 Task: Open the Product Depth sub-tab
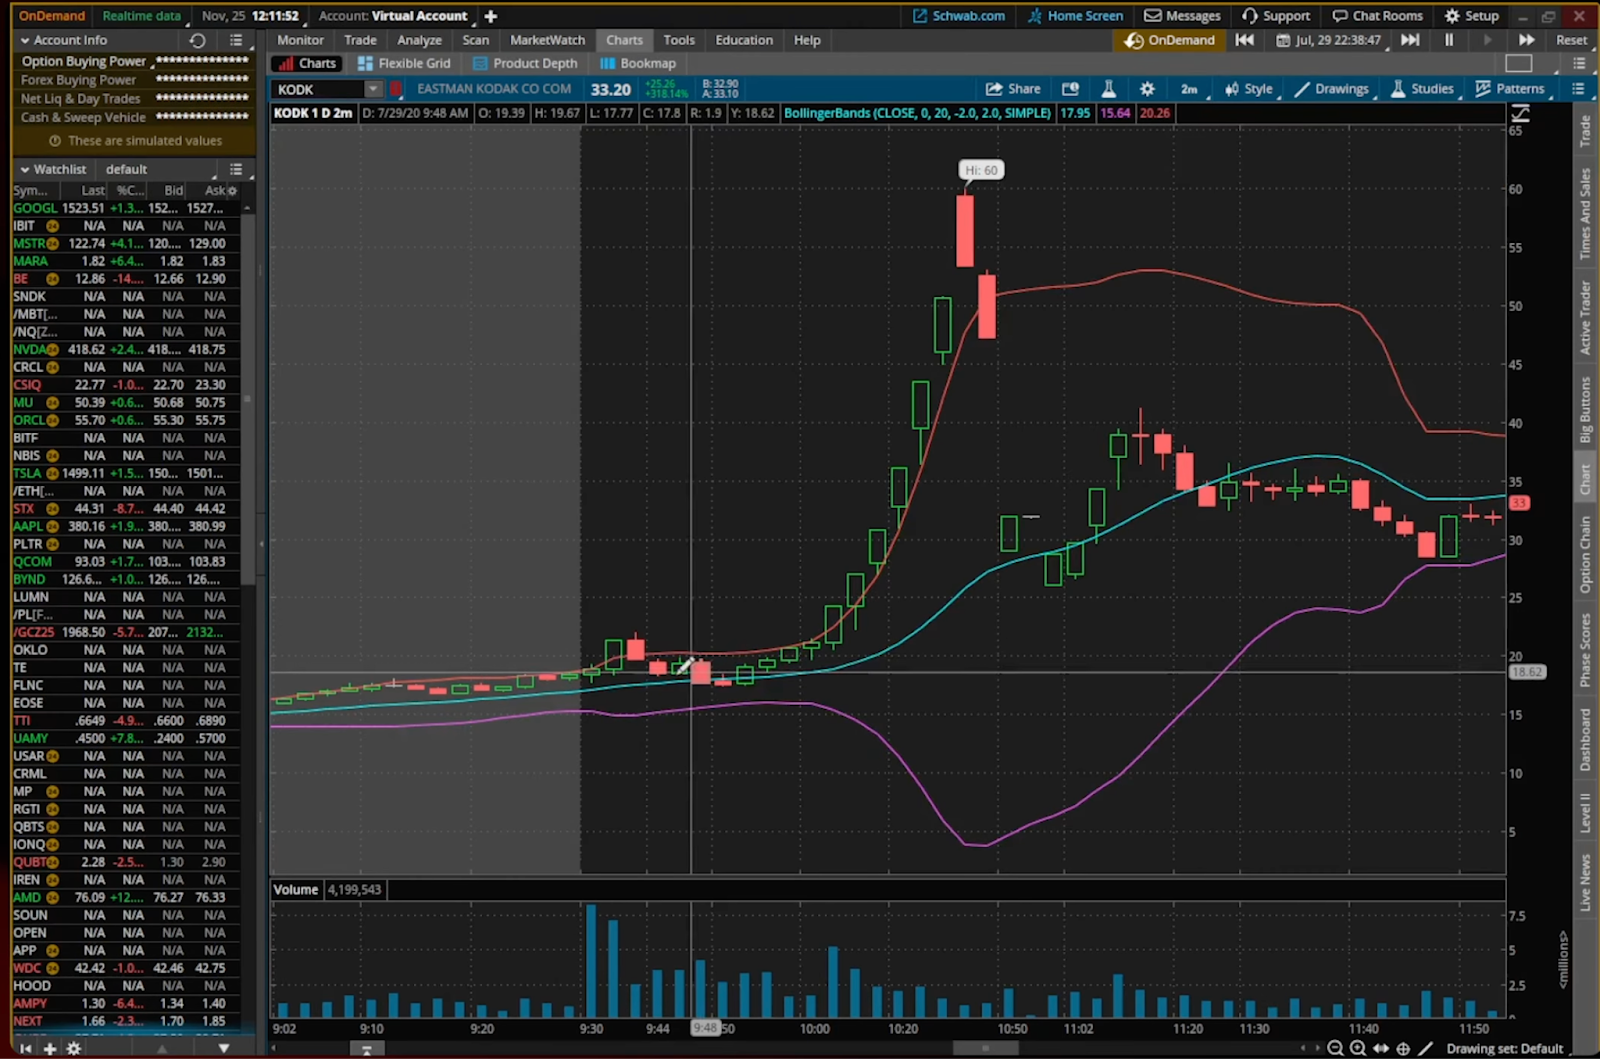pyautogui.click(x=525, y=63)
